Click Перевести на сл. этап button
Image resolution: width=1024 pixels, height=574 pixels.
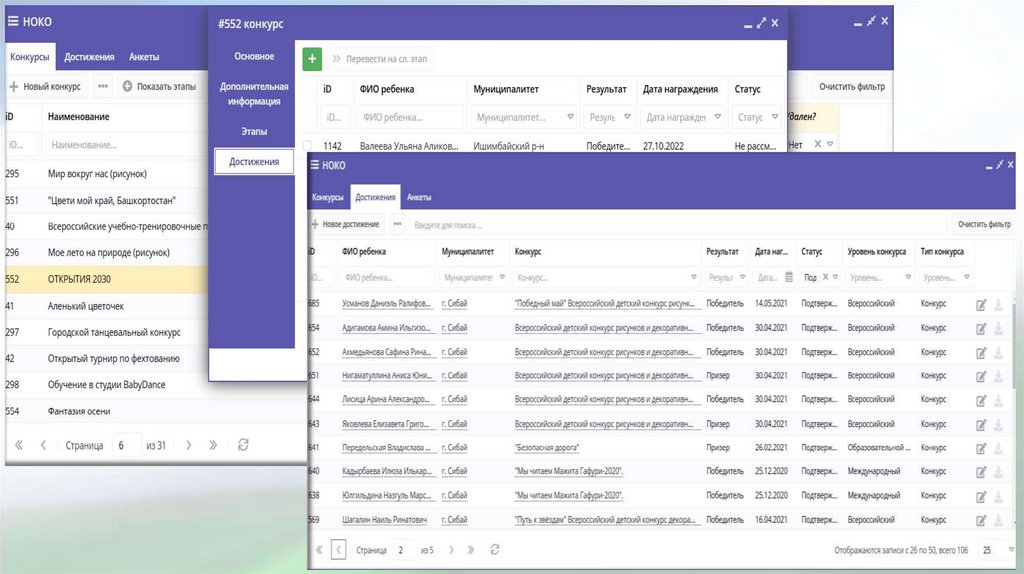pyautogui.click(x=380, y=59)
